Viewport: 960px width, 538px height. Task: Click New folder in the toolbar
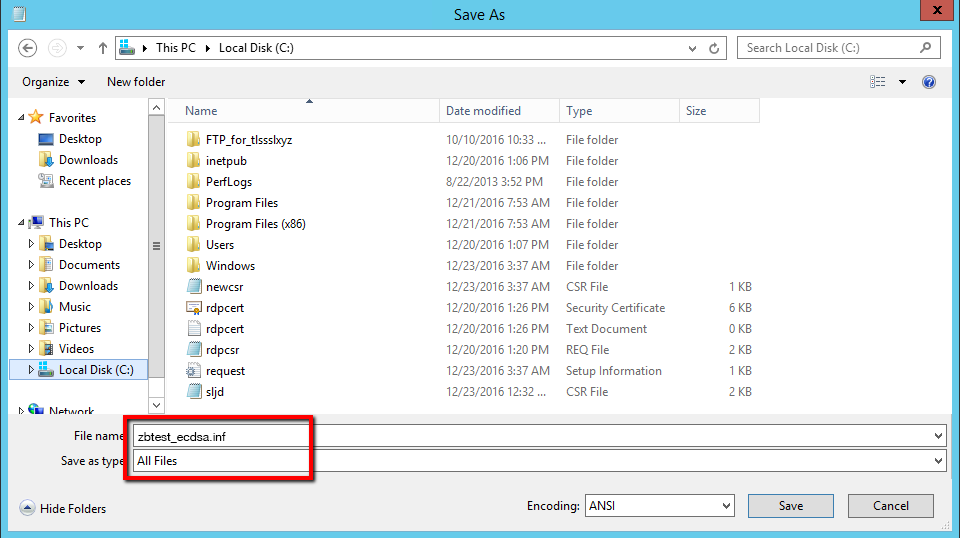click(x=136, y=82)
